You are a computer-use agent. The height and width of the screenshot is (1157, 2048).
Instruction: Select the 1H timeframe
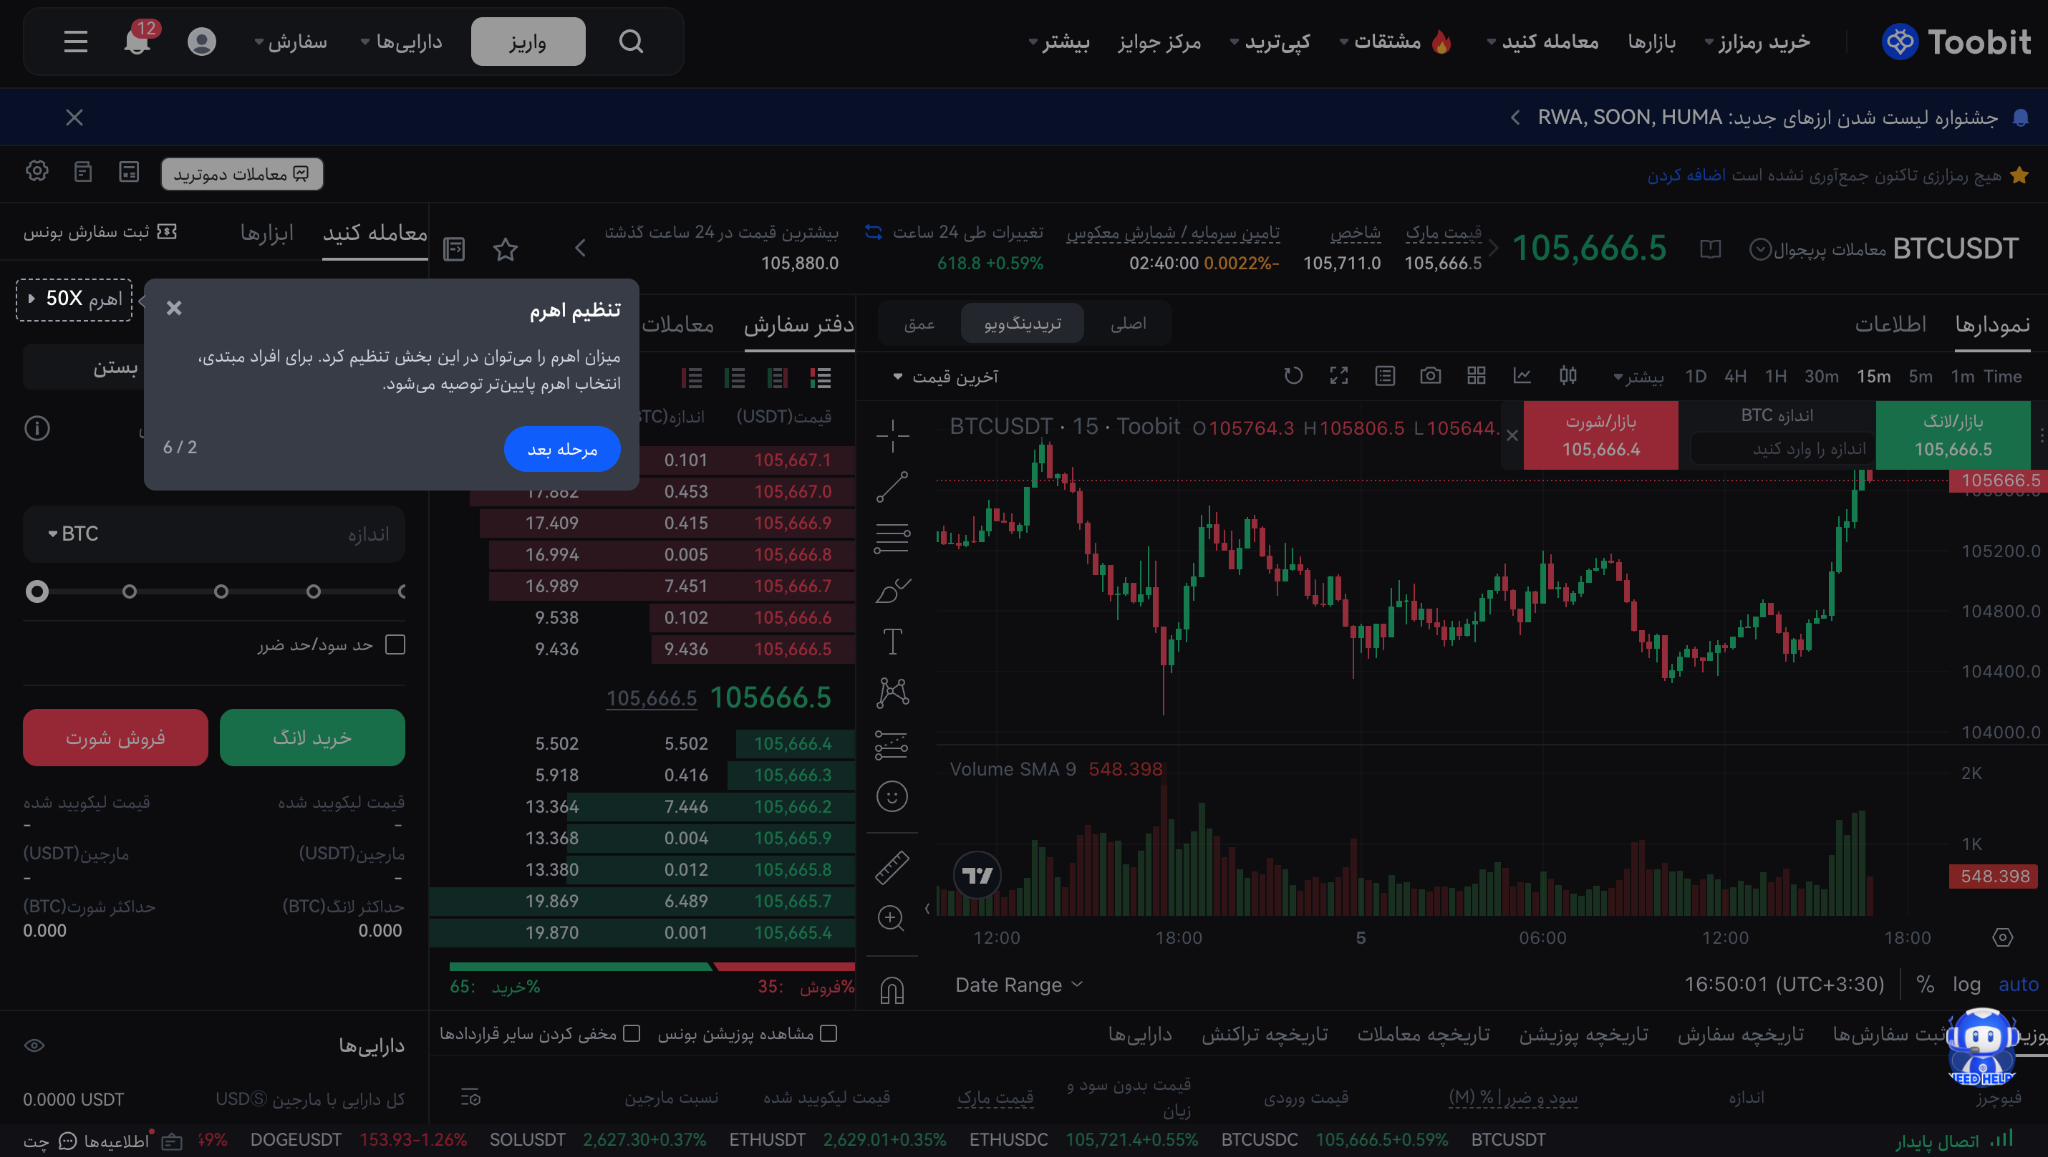point(1775,377)
